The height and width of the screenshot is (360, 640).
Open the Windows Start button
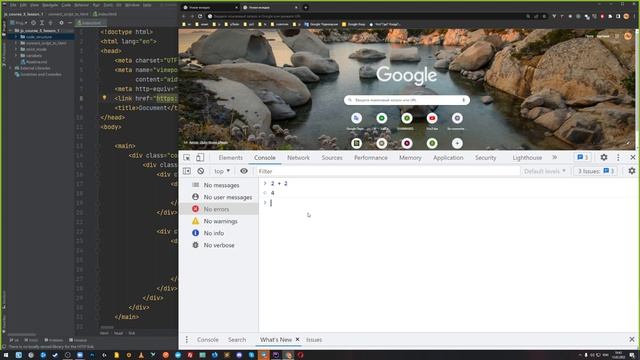[6, 355]
